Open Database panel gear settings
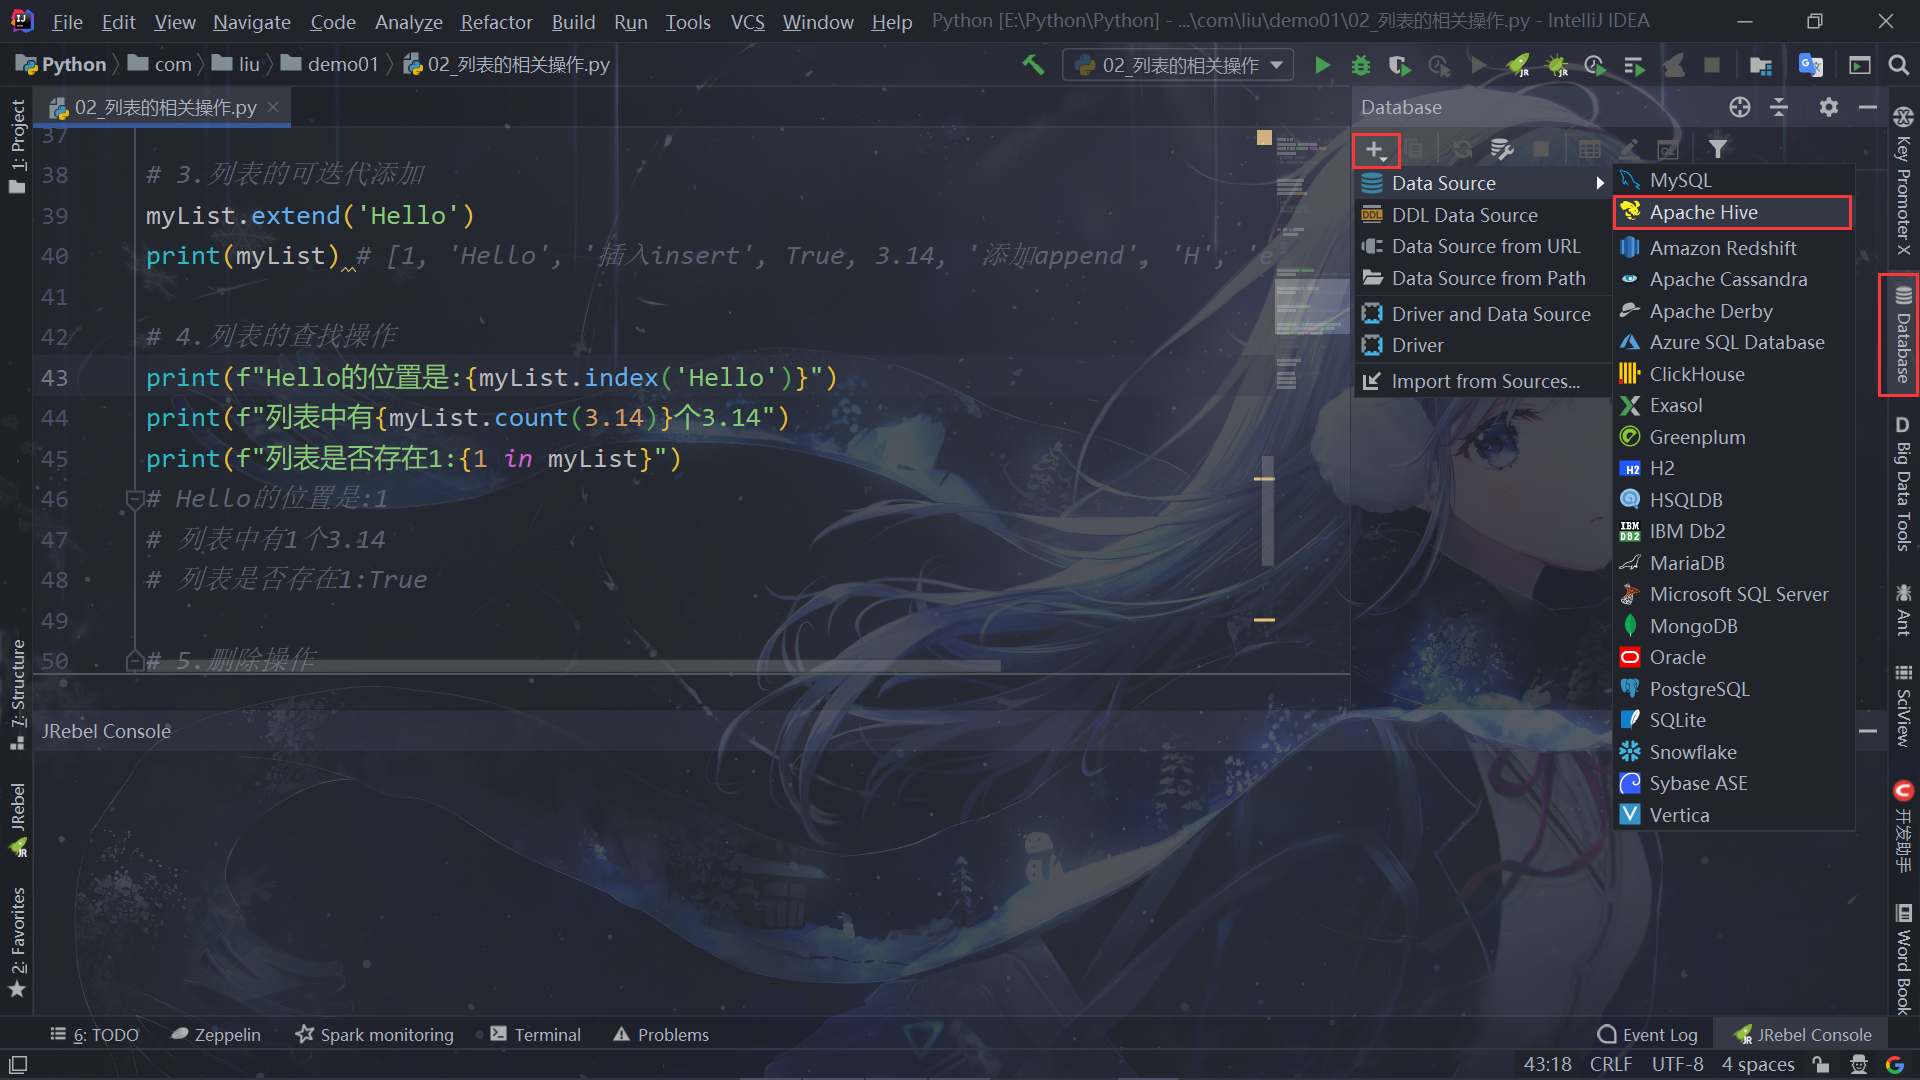 pos(1829,107)
